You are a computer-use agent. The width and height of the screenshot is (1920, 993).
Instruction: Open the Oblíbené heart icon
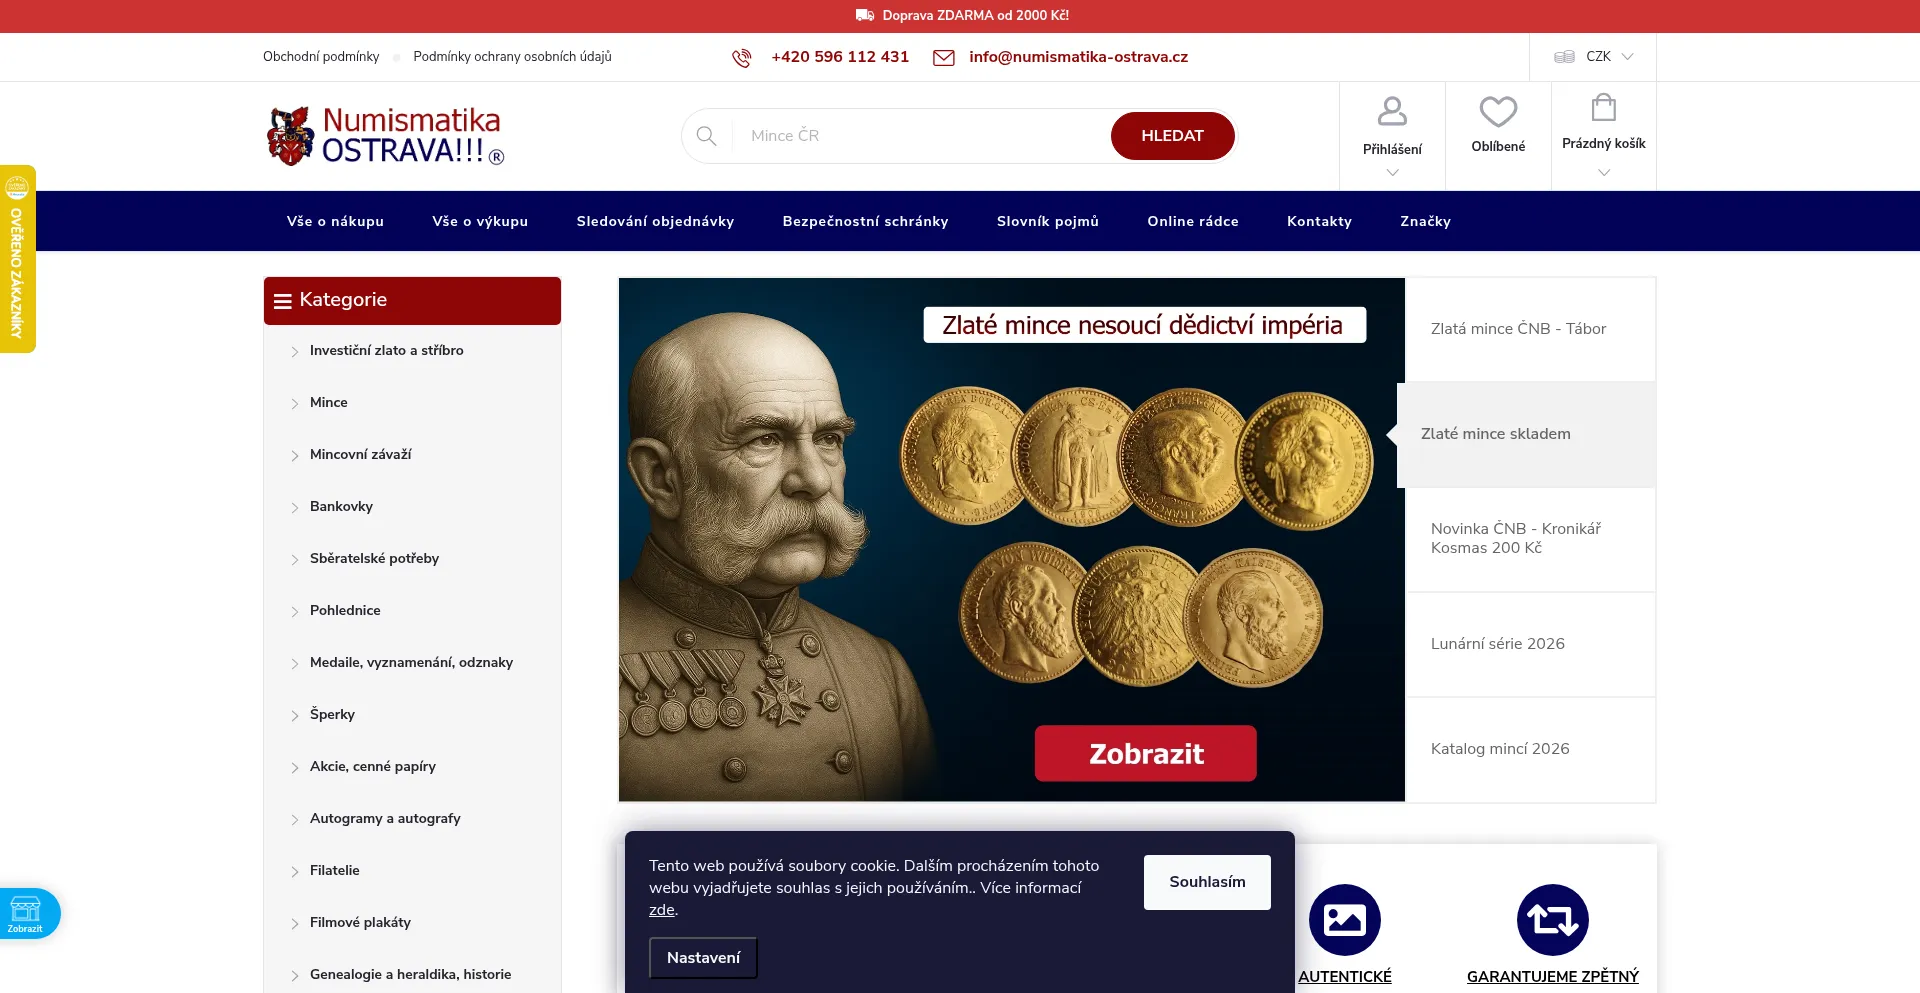1498,111
